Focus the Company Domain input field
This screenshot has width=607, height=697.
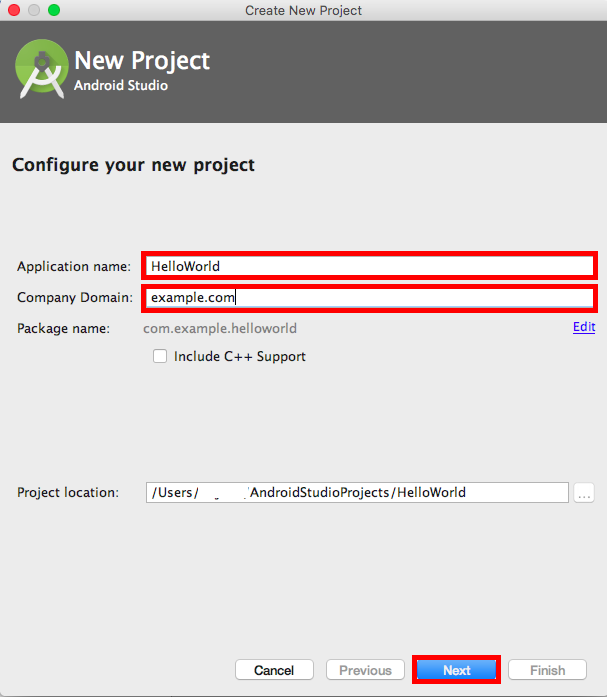click(x=368, y=298)
